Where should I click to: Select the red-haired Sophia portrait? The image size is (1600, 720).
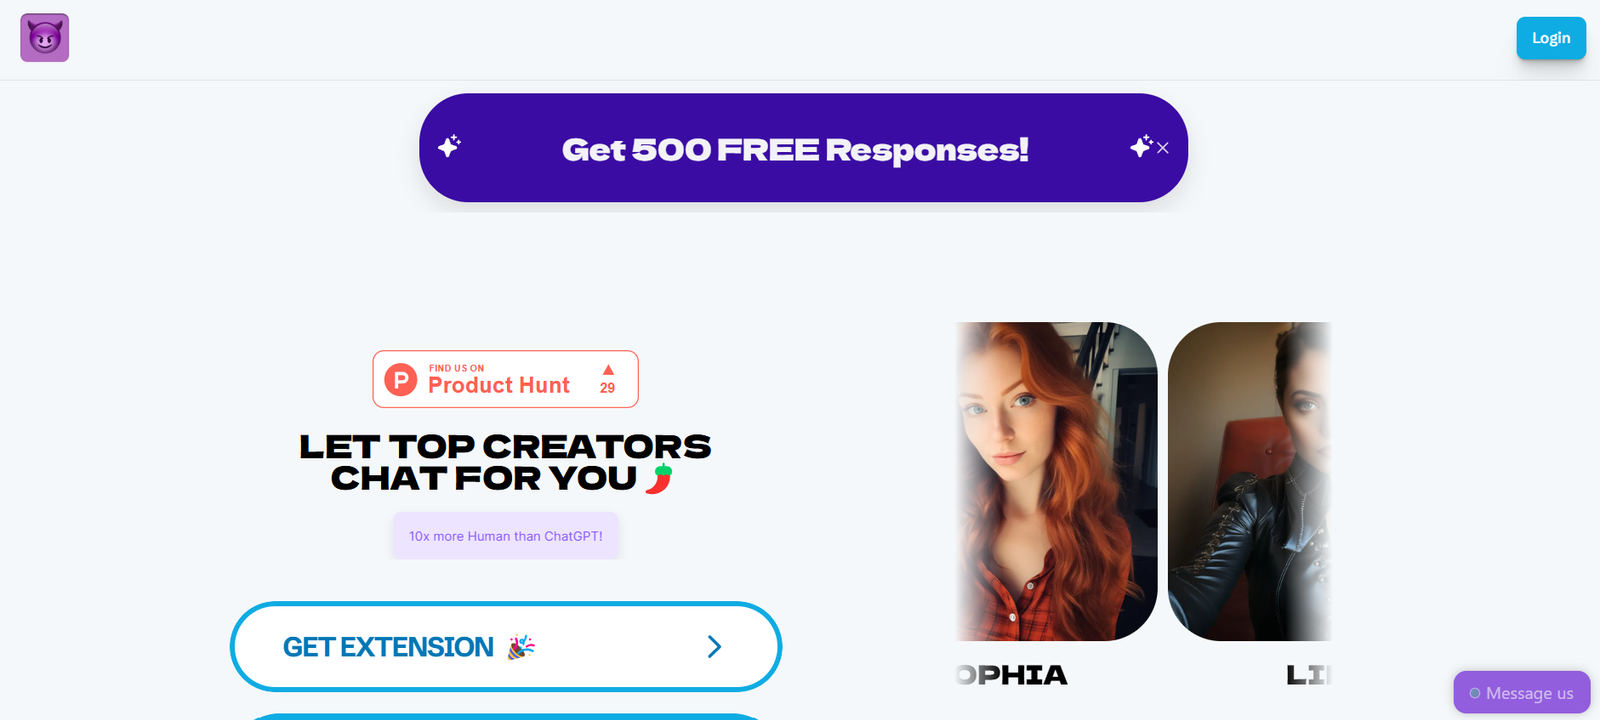[1057, 481]
